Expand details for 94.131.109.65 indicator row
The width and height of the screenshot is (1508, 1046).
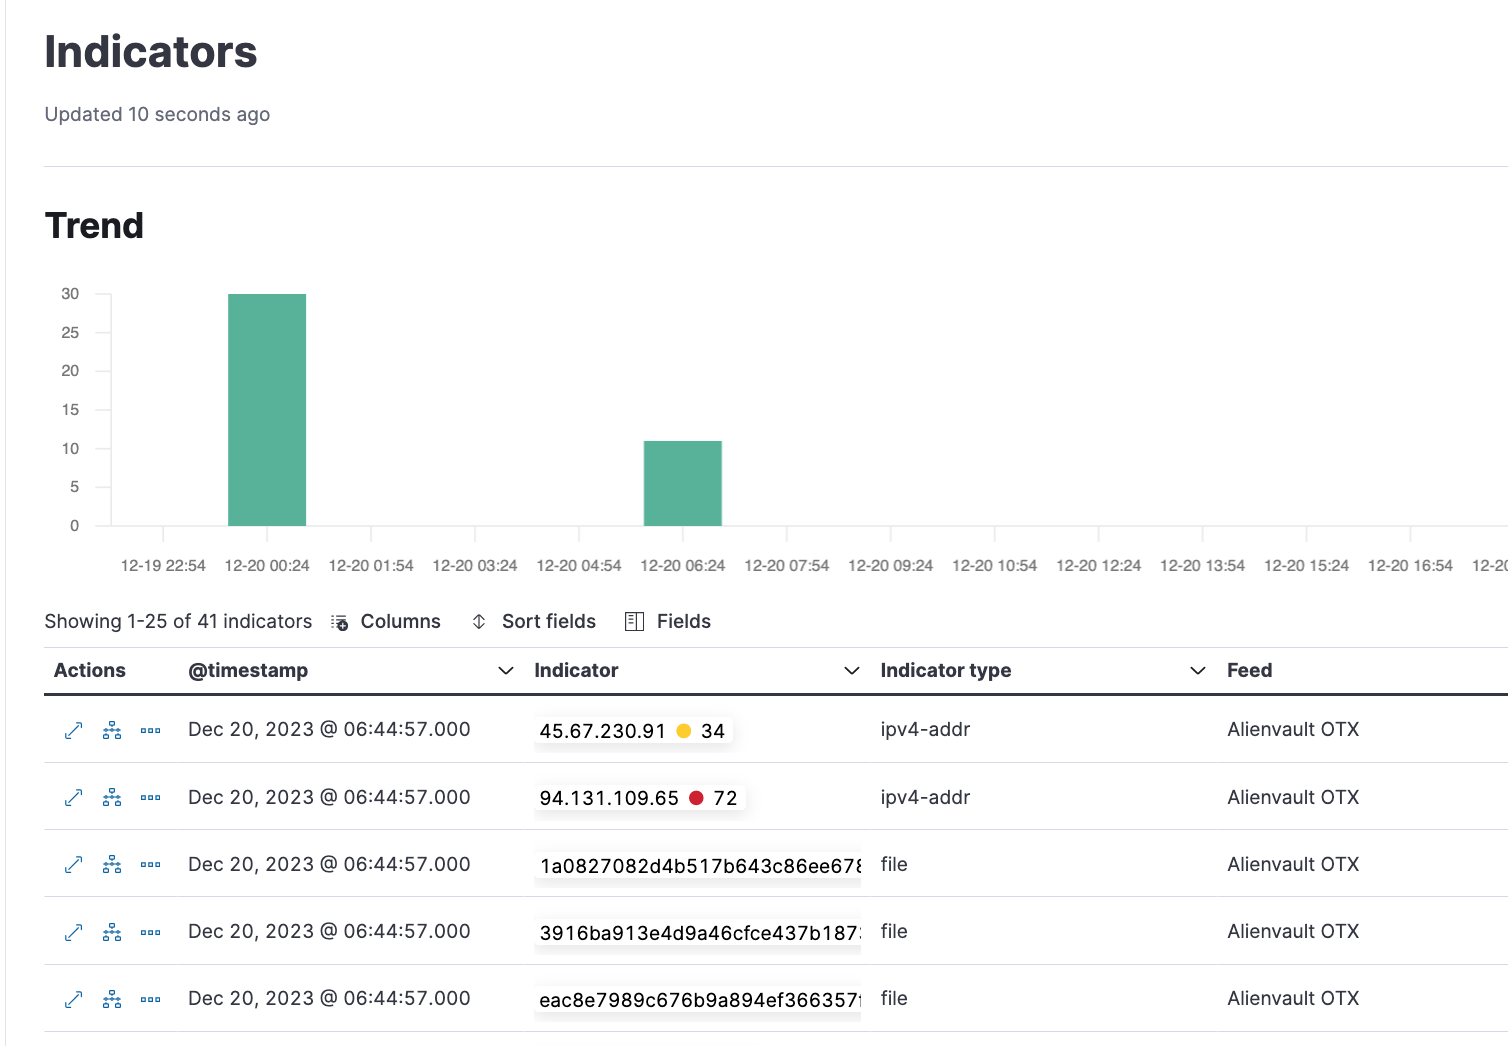point(73,798)
